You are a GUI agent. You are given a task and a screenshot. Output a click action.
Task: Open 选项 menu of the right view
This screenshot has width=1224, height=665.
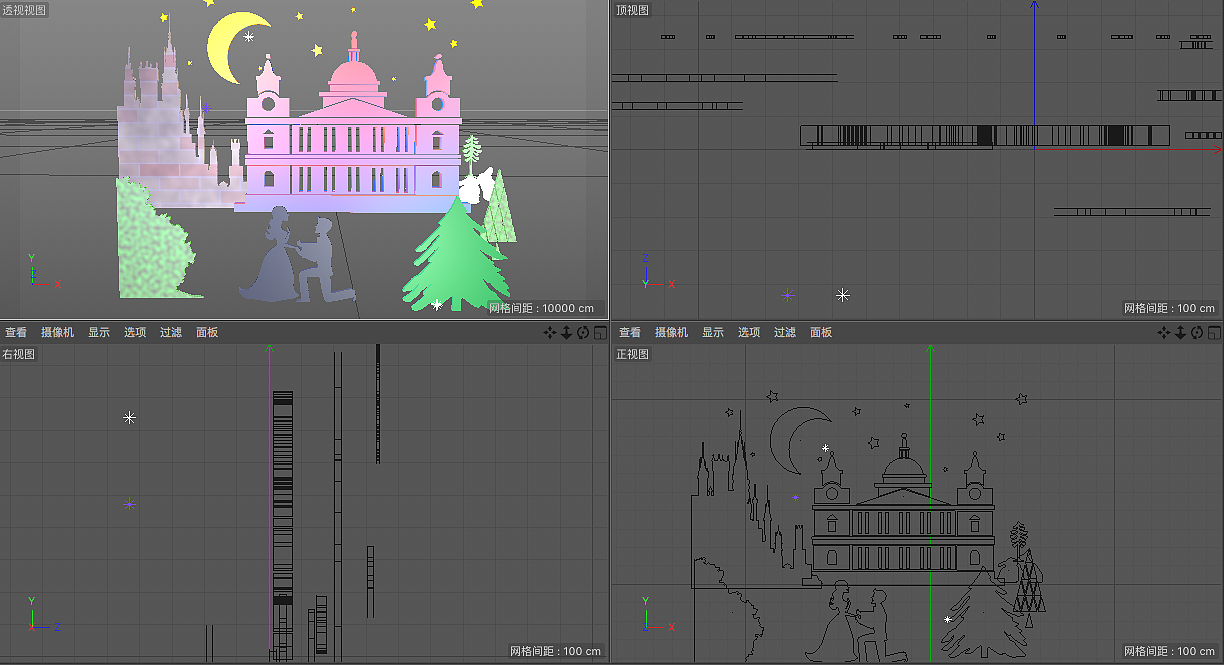click(135, 332)
